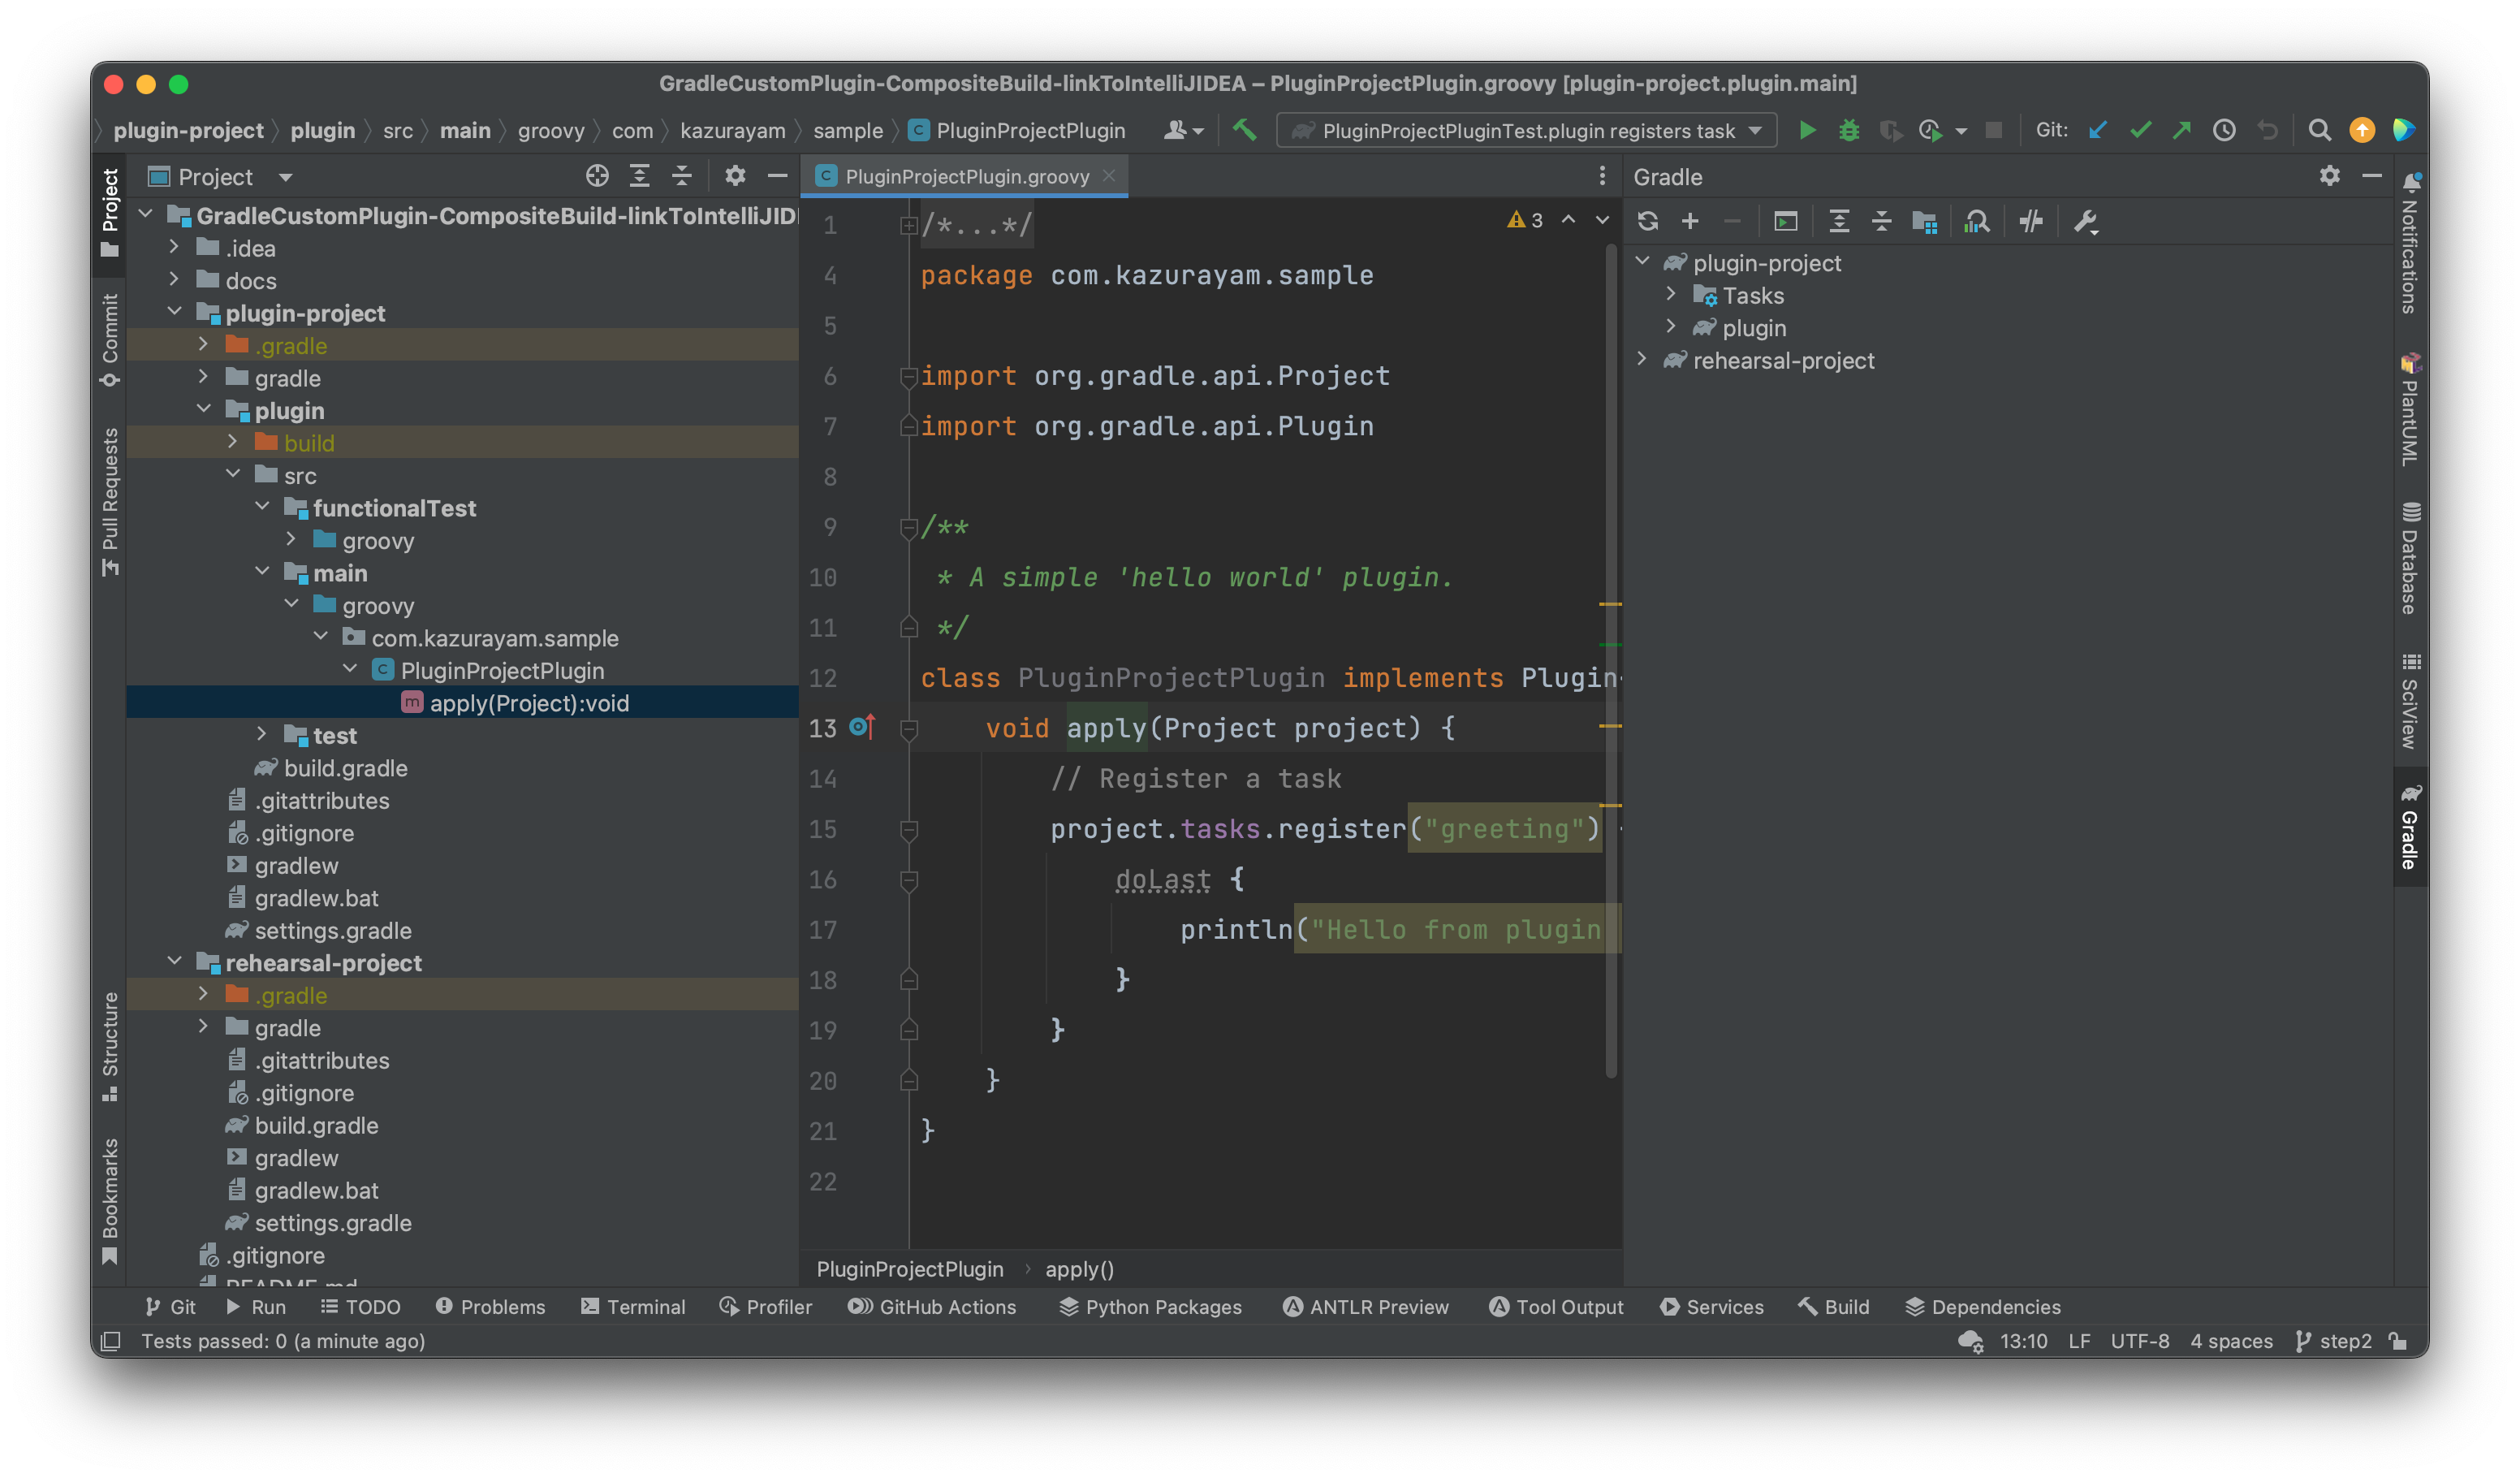The width and height of the screenshot is (2520, 1478).
Task: Open Project panel gear options
Action: pyautogui.click(x=735, y=176)
